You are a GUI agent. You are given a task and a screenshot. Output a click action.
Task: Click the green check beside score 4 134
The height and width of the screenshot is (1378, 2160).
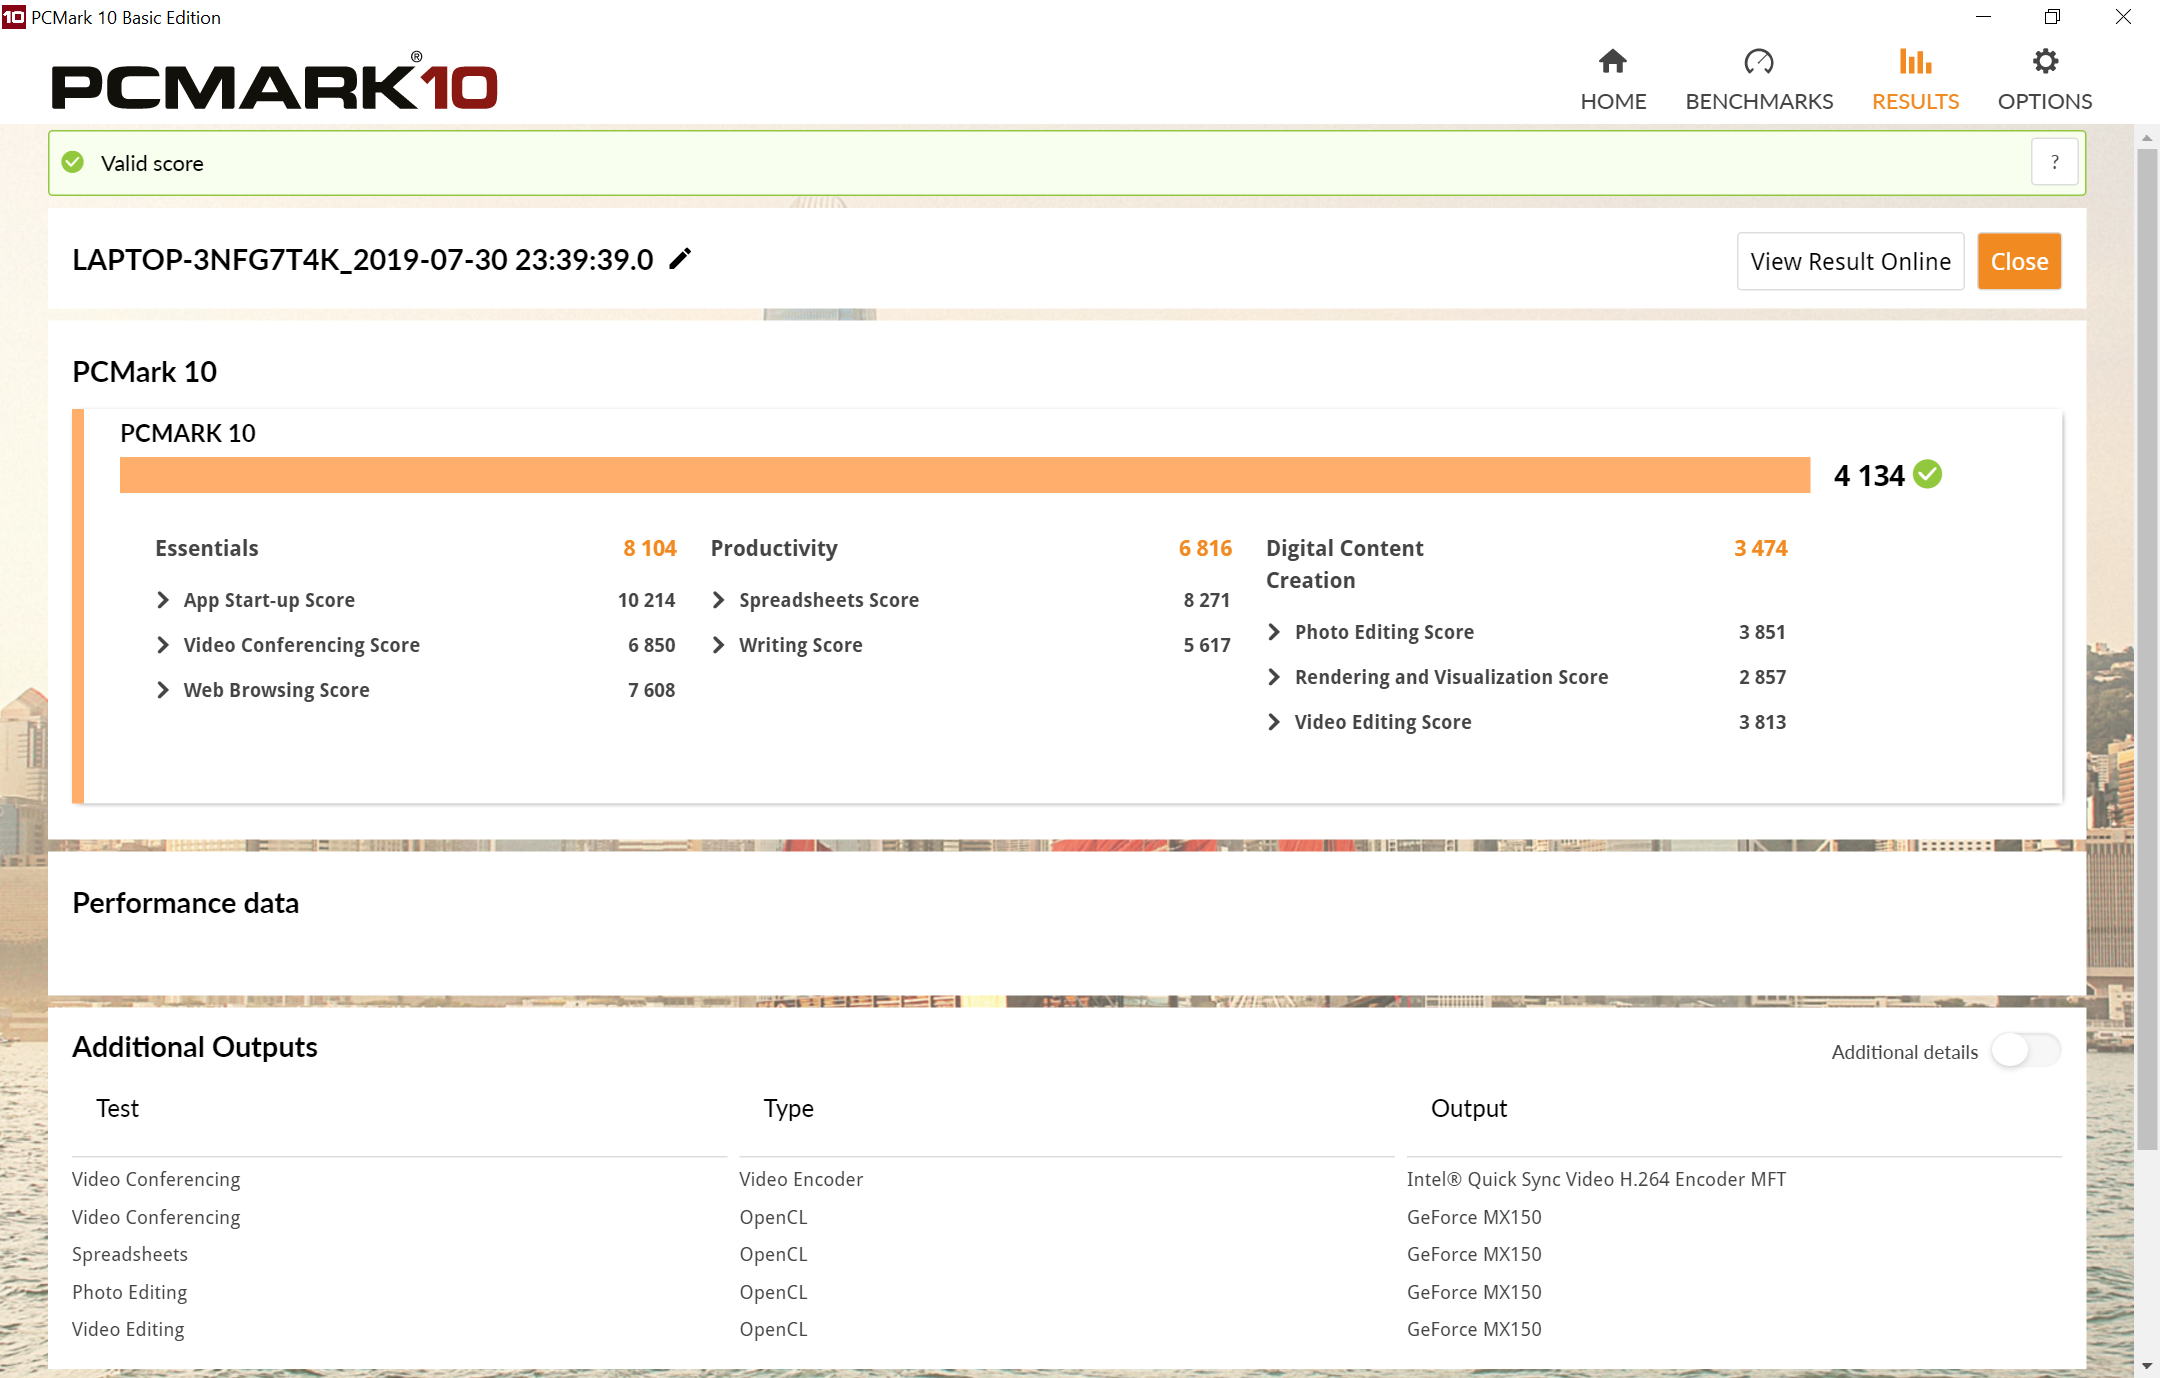coord(1927,474)
